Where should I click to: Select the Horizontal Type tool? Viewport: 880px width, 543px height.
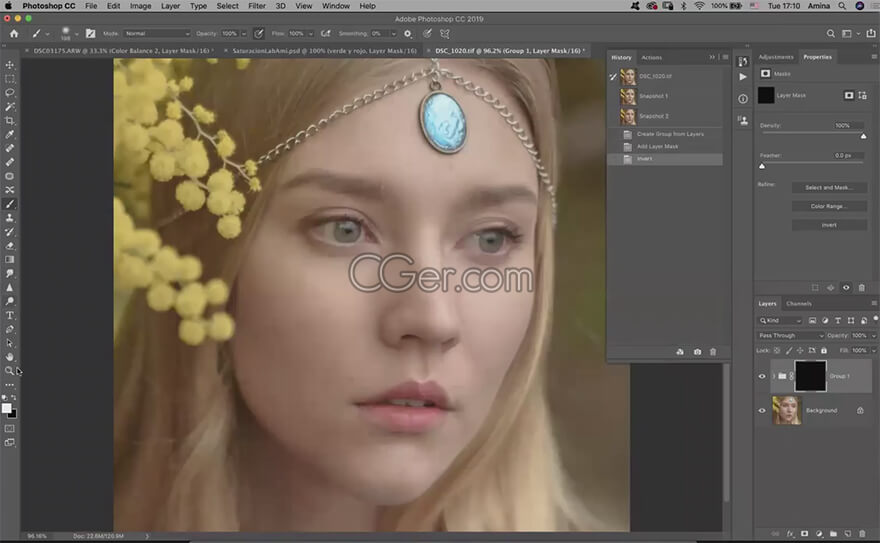click(x=10, y=315)
